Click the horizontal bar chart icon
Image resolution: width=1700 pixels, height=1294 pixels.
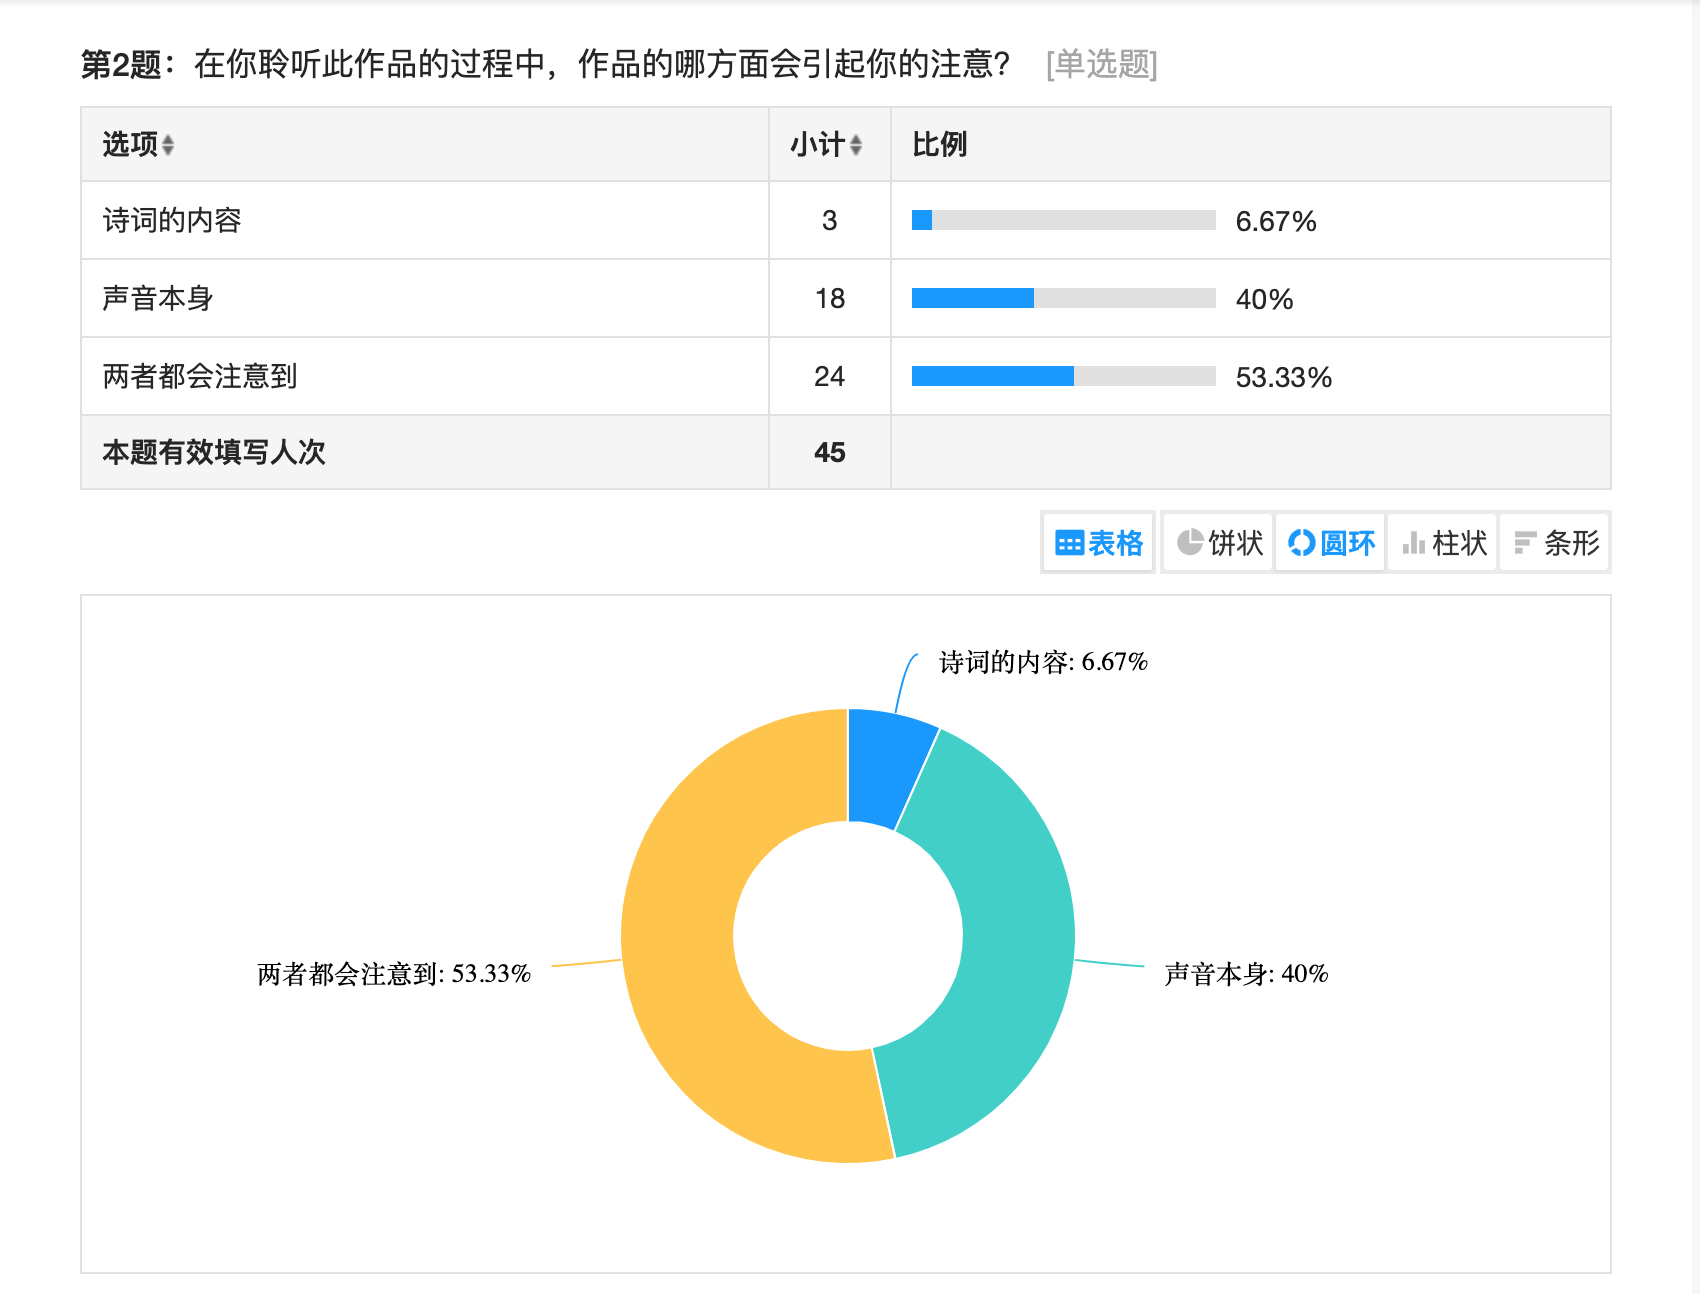pyautogui.click(x=1525, y=543)
